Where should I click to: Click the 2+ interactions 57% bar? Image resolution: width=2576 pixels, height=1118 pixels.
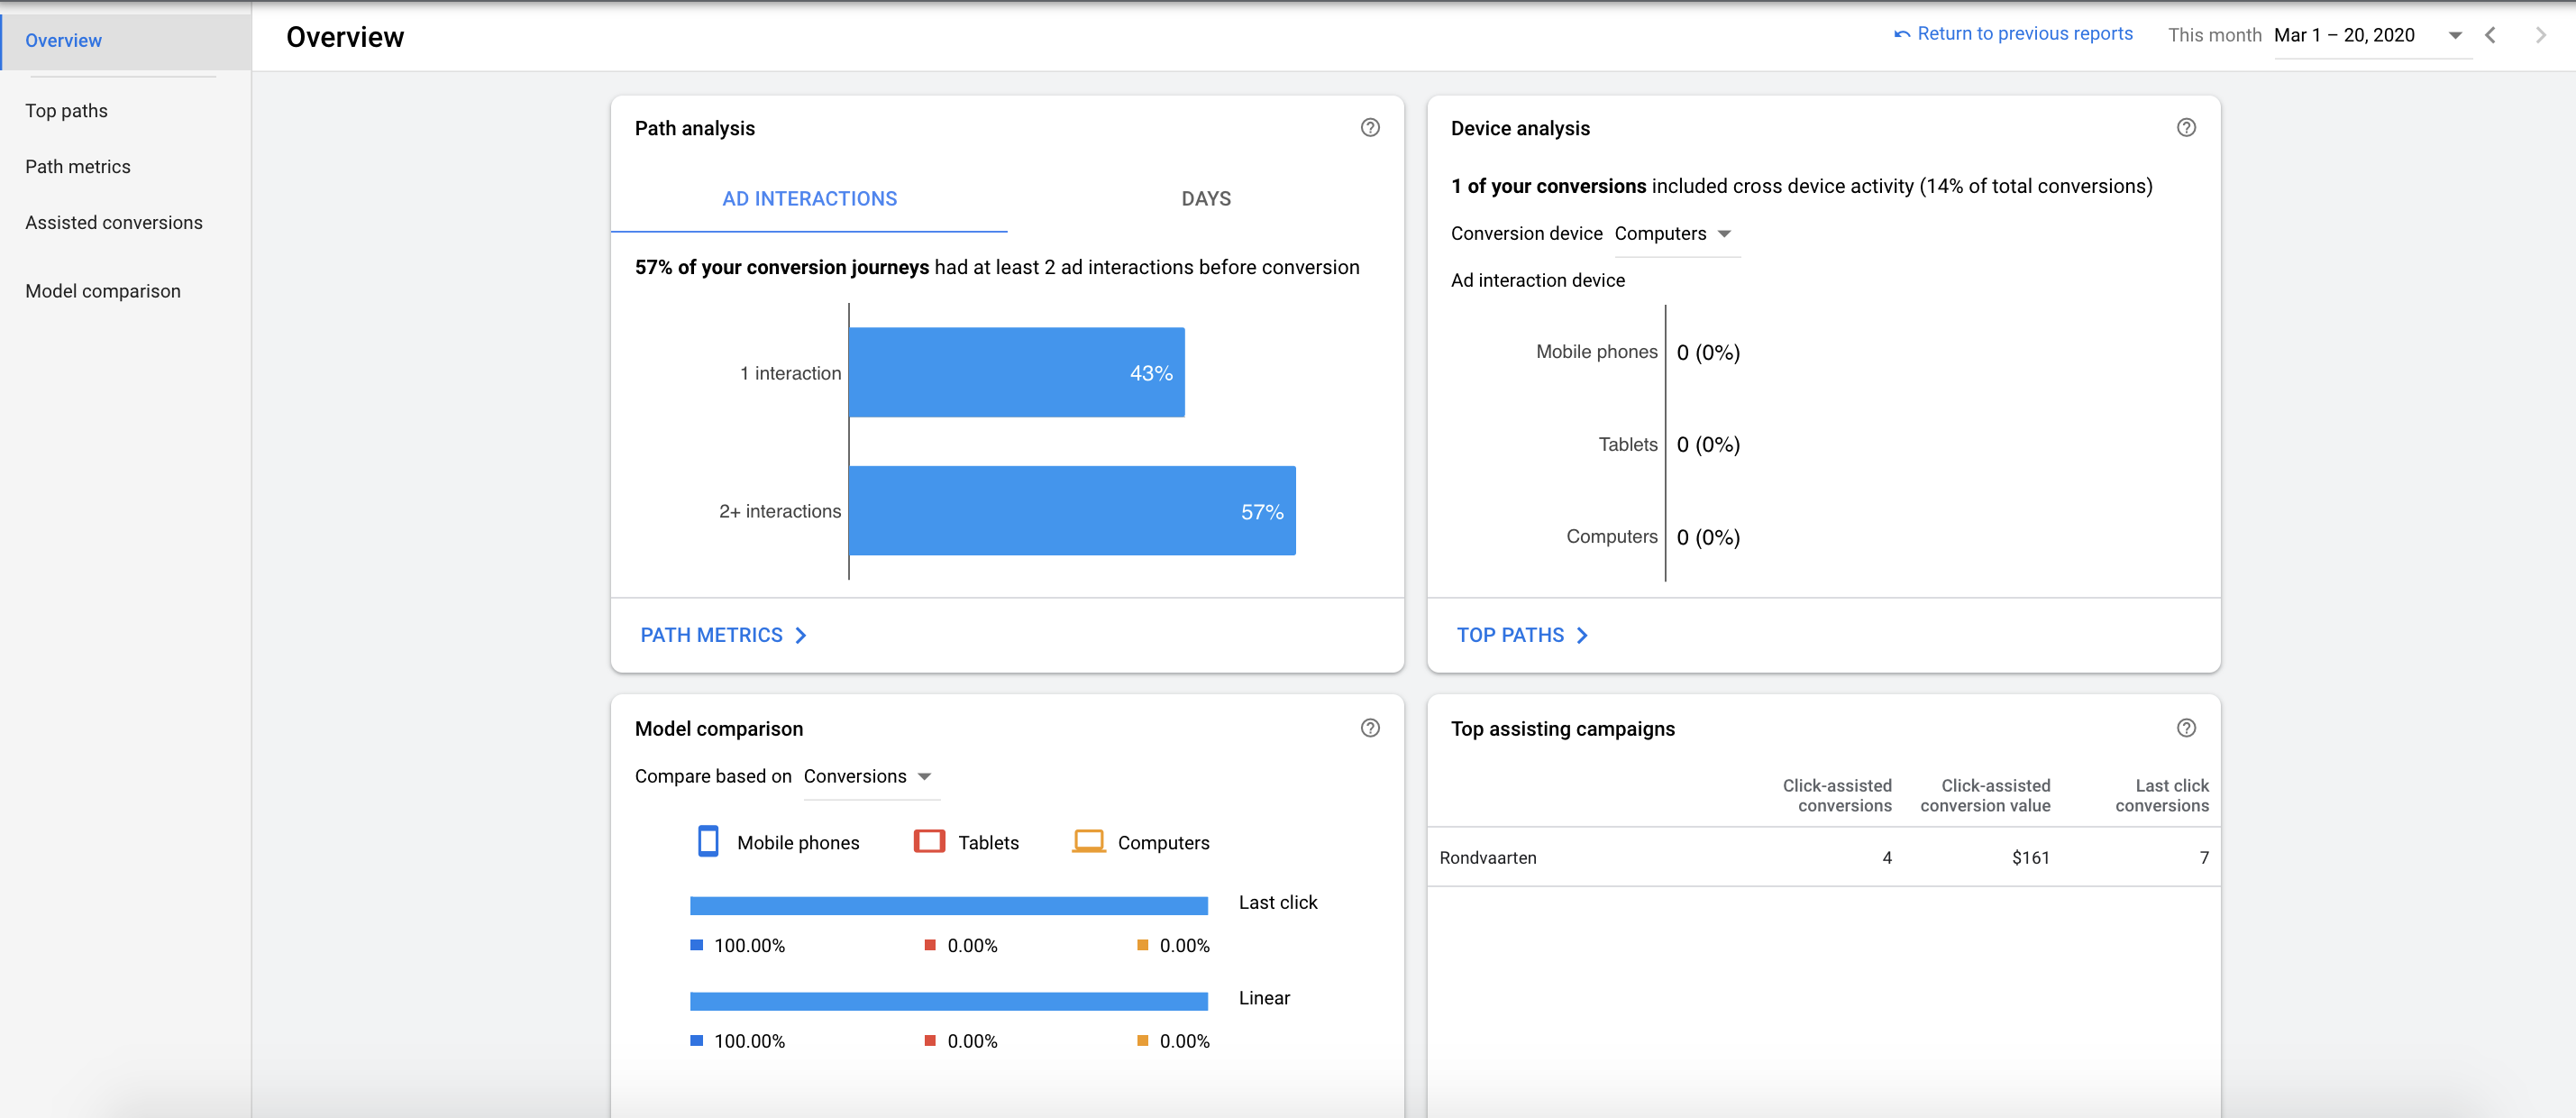pos(1071,511)
